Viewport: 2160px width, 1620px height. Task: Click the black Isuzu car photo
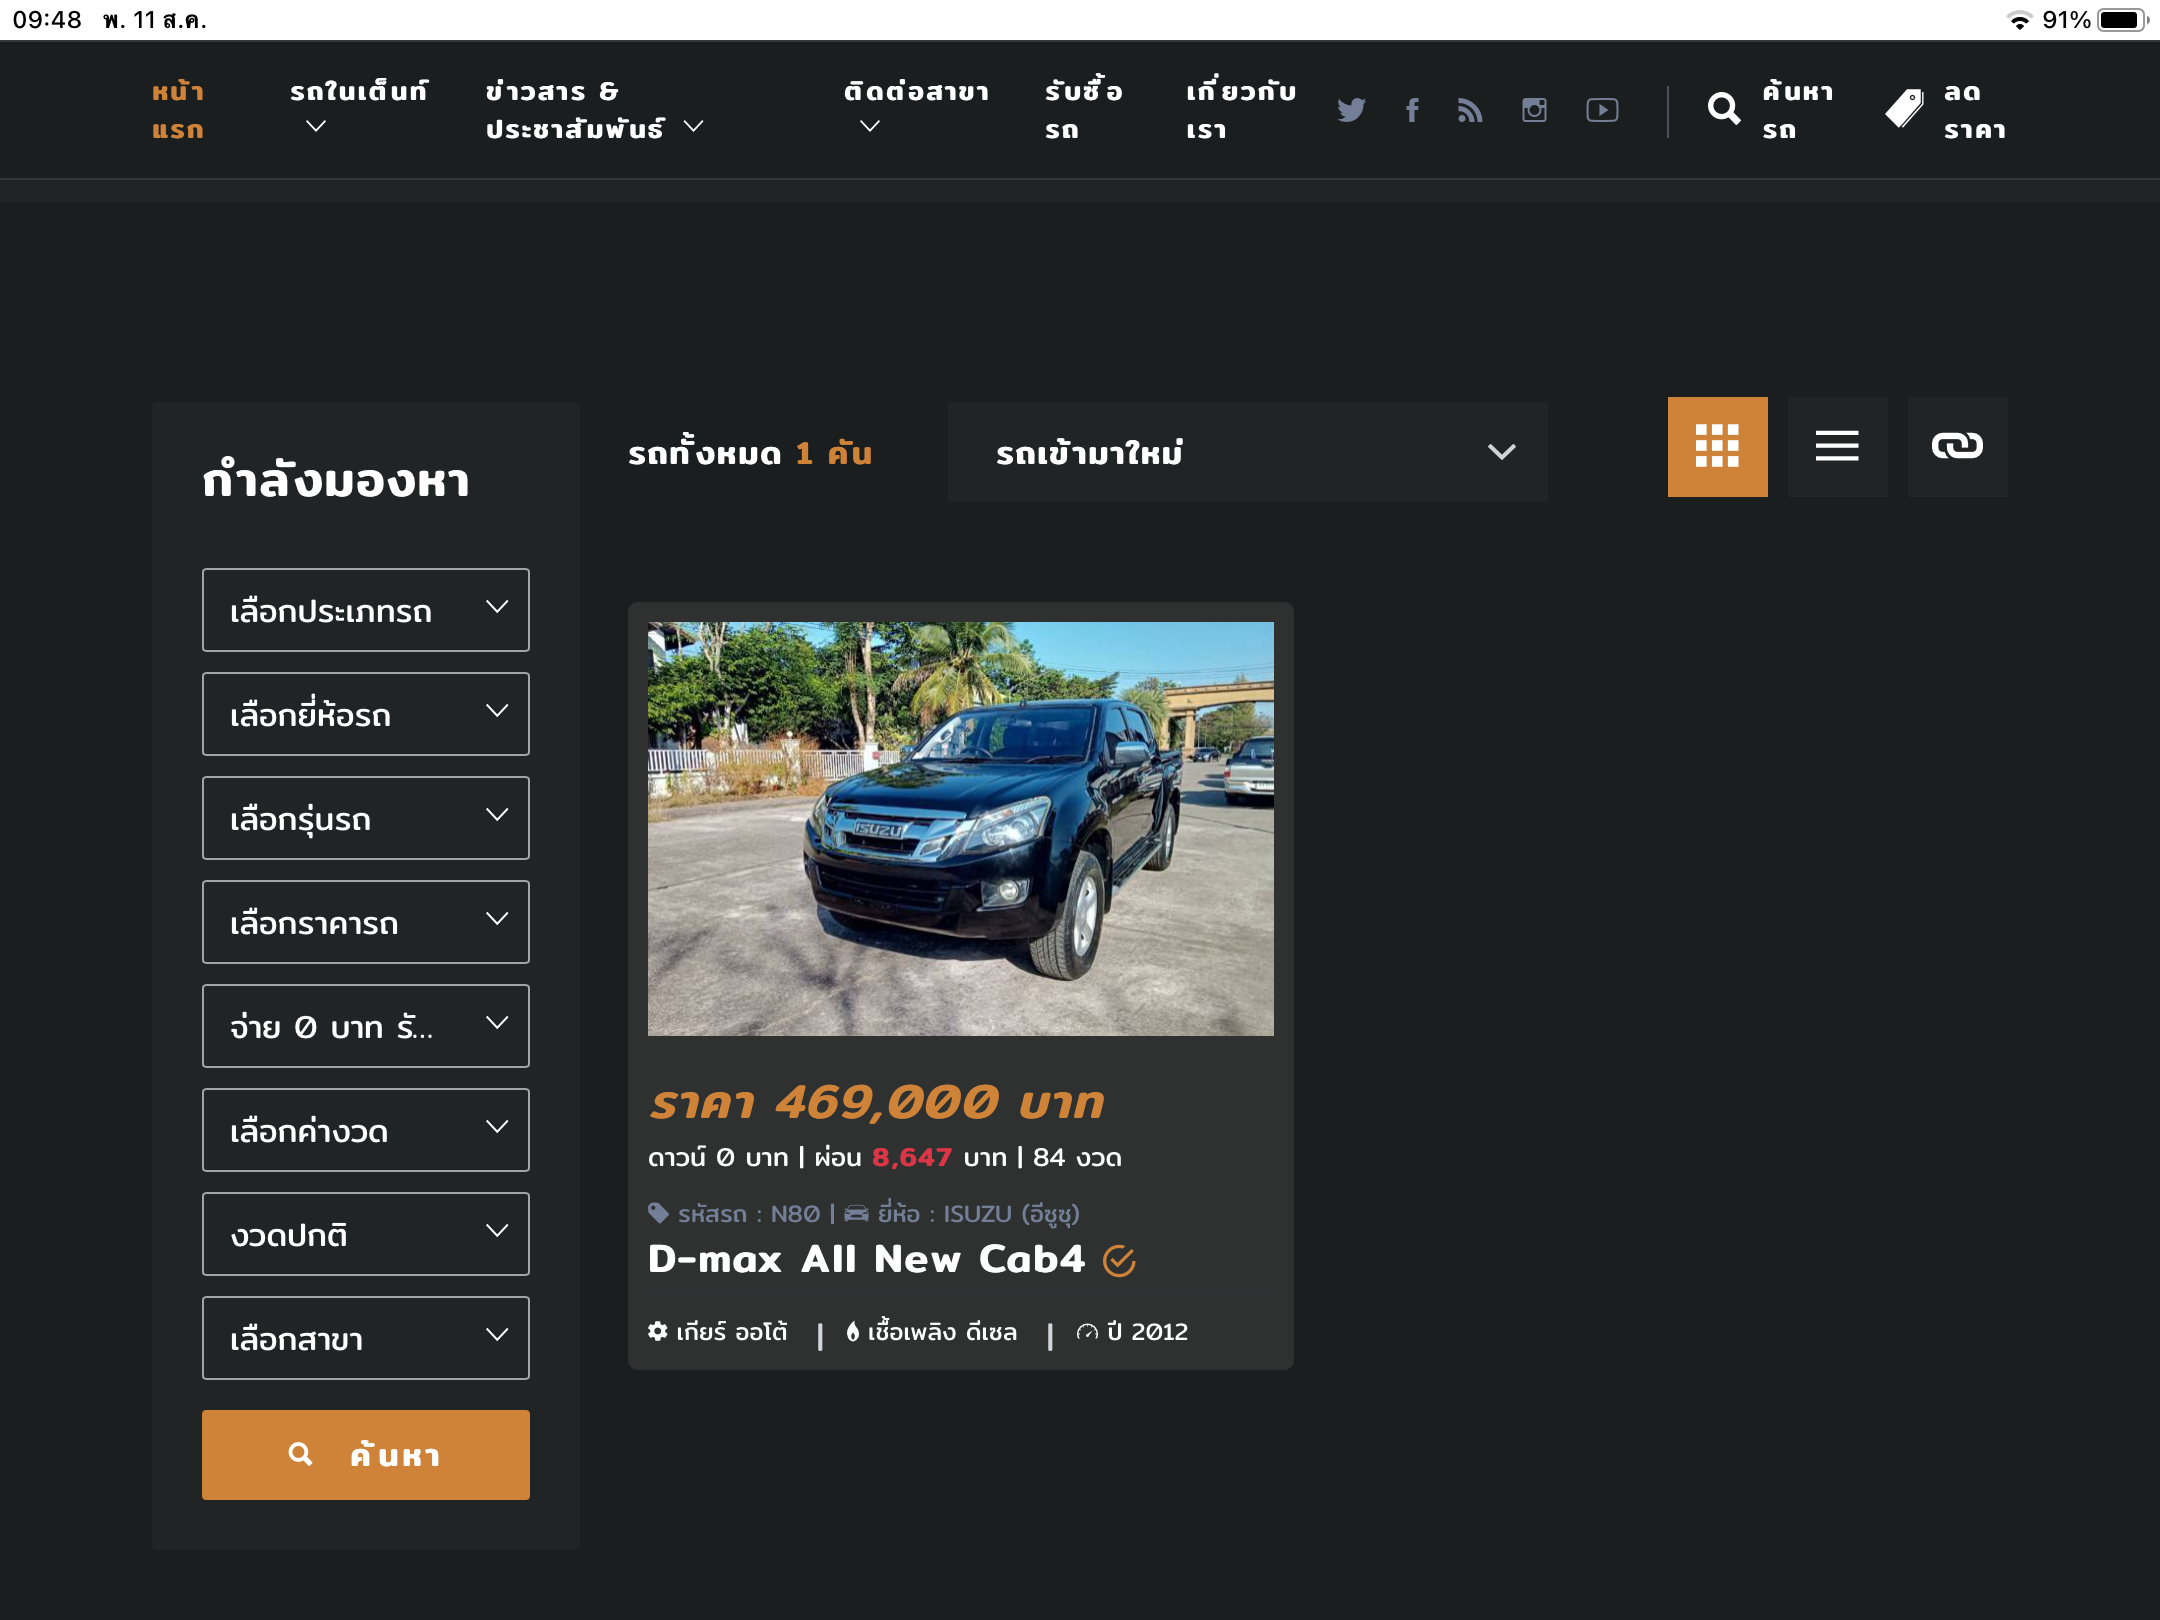click(x=960, y=828)
